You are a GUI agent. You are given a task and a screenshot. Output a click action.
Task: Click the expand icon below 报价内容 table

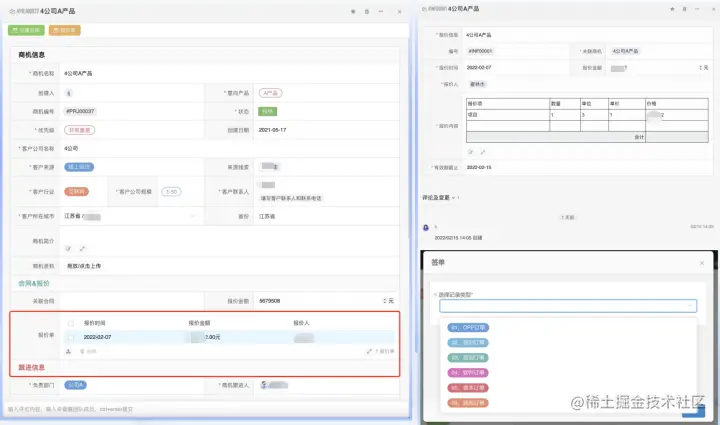(483, 152)
